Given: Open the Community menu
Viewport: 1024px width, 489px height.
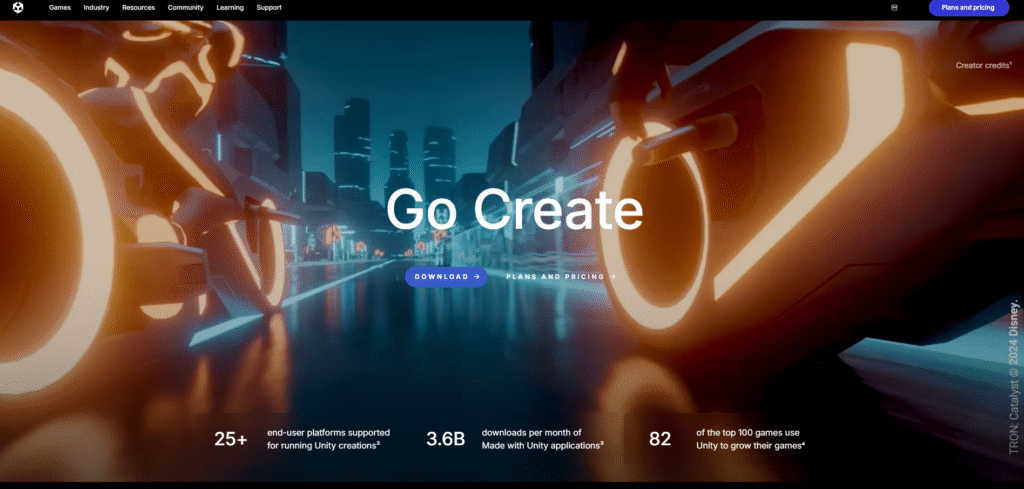Looking at the screenshot, I should click(x=185, y=8).
